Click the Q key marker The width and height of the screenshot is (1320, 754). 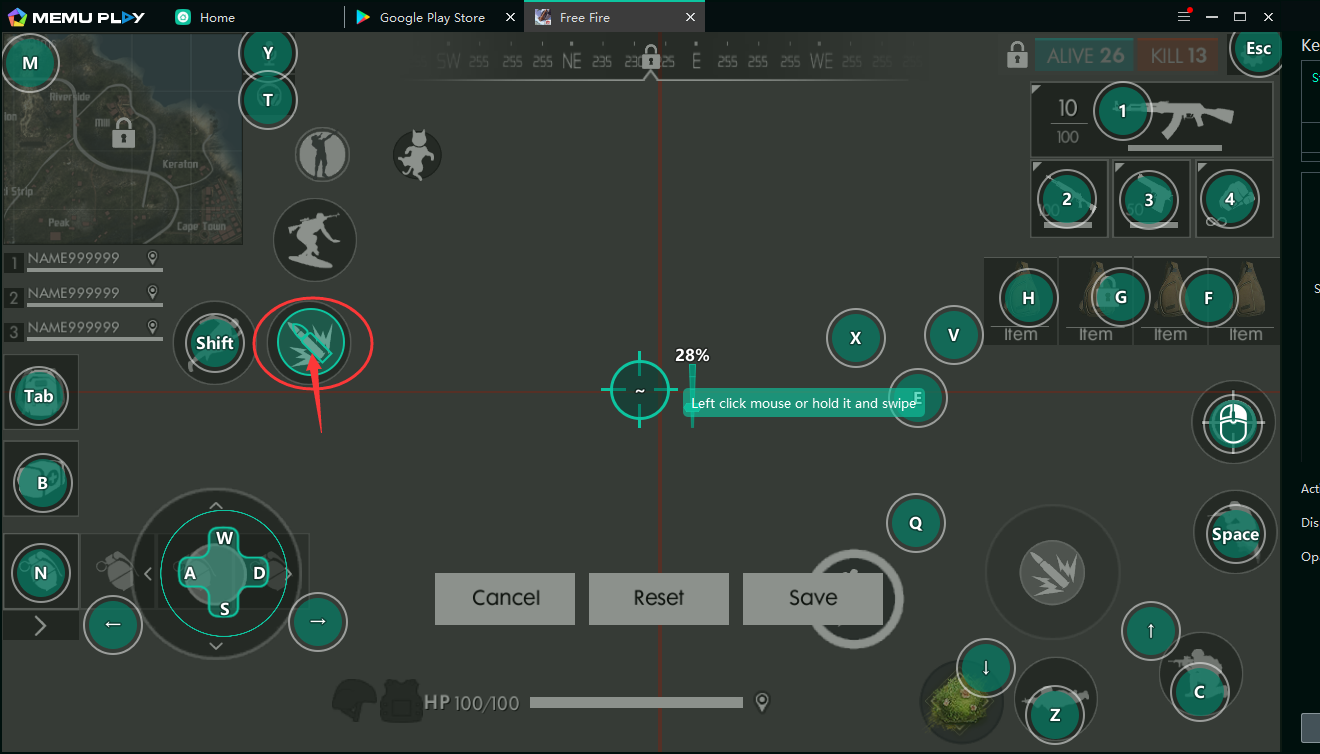click(x=915, y=523)
